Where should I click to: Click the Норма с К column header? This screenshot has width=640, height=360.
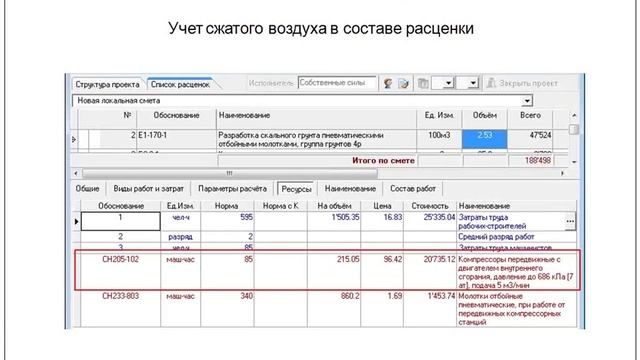coord(280,206)
